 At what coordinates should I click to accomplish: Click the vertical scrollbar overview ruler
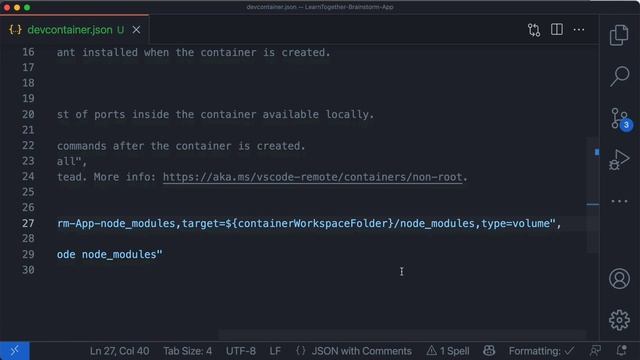click(x=593, y=195)
